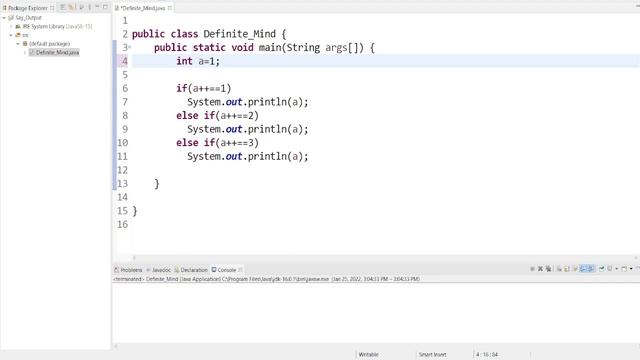640x360 pixels.
Task: Collapse All in Package Explorer toolbar
Action: [62, 7]
